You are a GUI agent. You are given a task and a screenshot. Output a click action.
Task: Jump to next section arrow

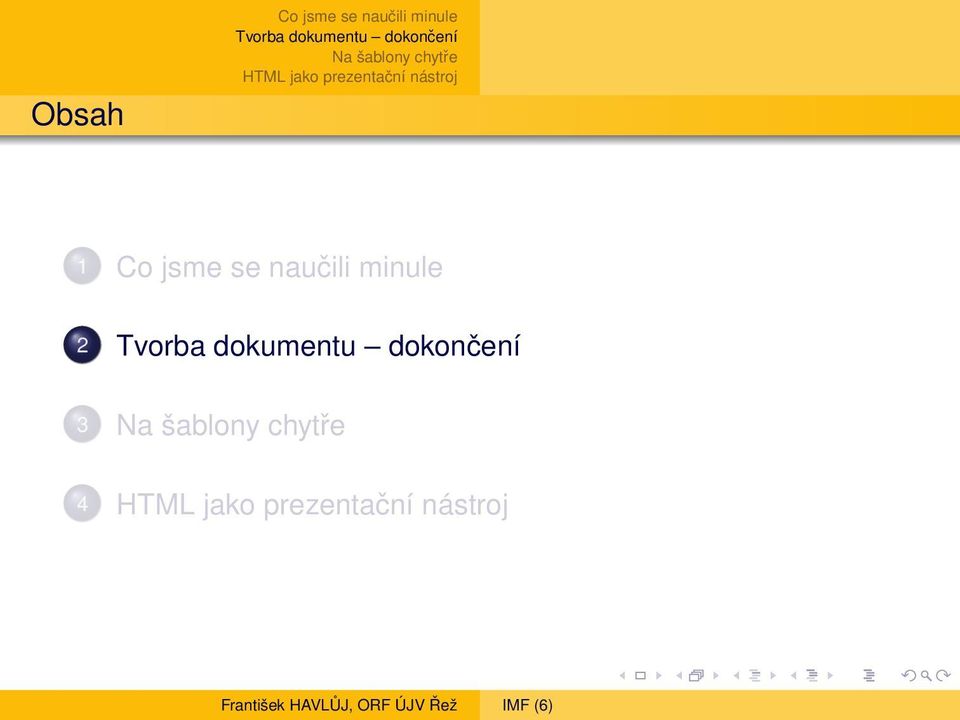pyautogui.click(x=830, y=676)
